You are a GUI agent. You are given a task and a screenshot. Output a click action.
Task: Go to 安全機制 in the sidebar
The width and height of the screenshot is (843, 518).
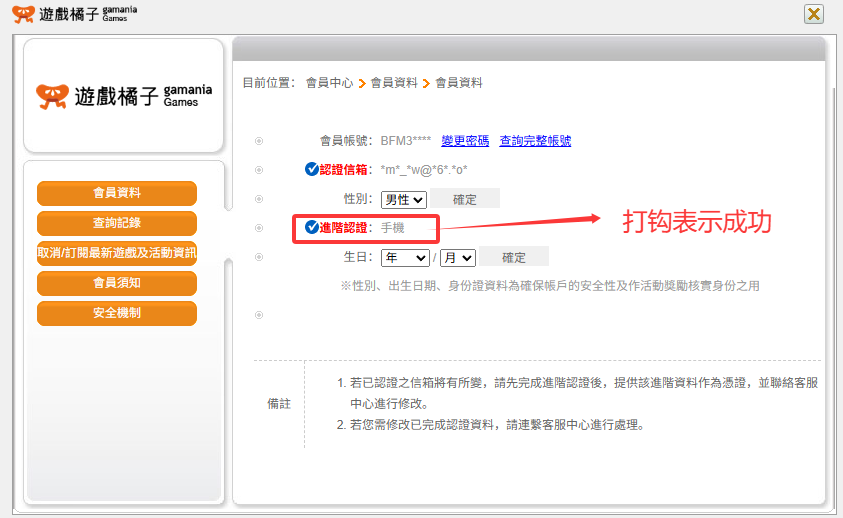pyautogui.click(x=117, y=313)
